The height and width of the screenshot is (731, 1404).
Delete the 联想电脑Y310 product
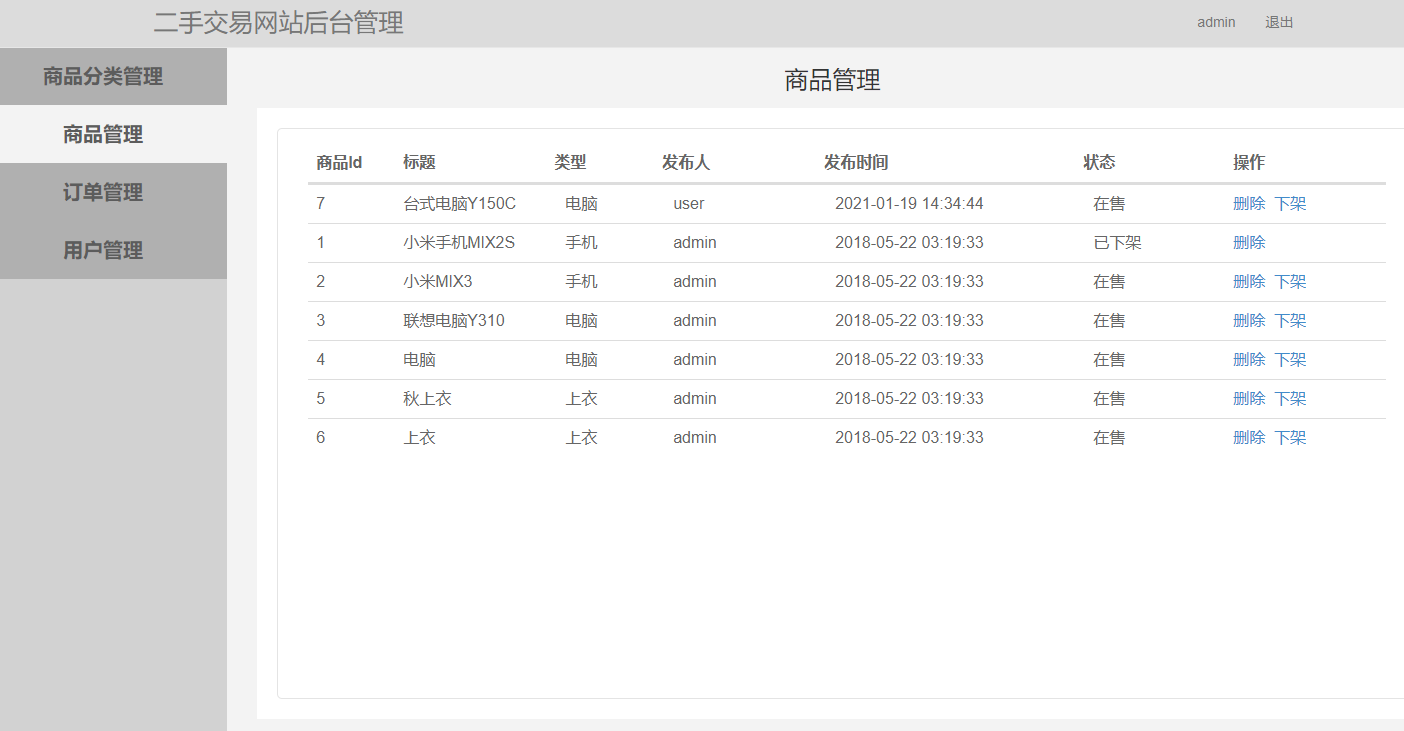[1250, 320]
